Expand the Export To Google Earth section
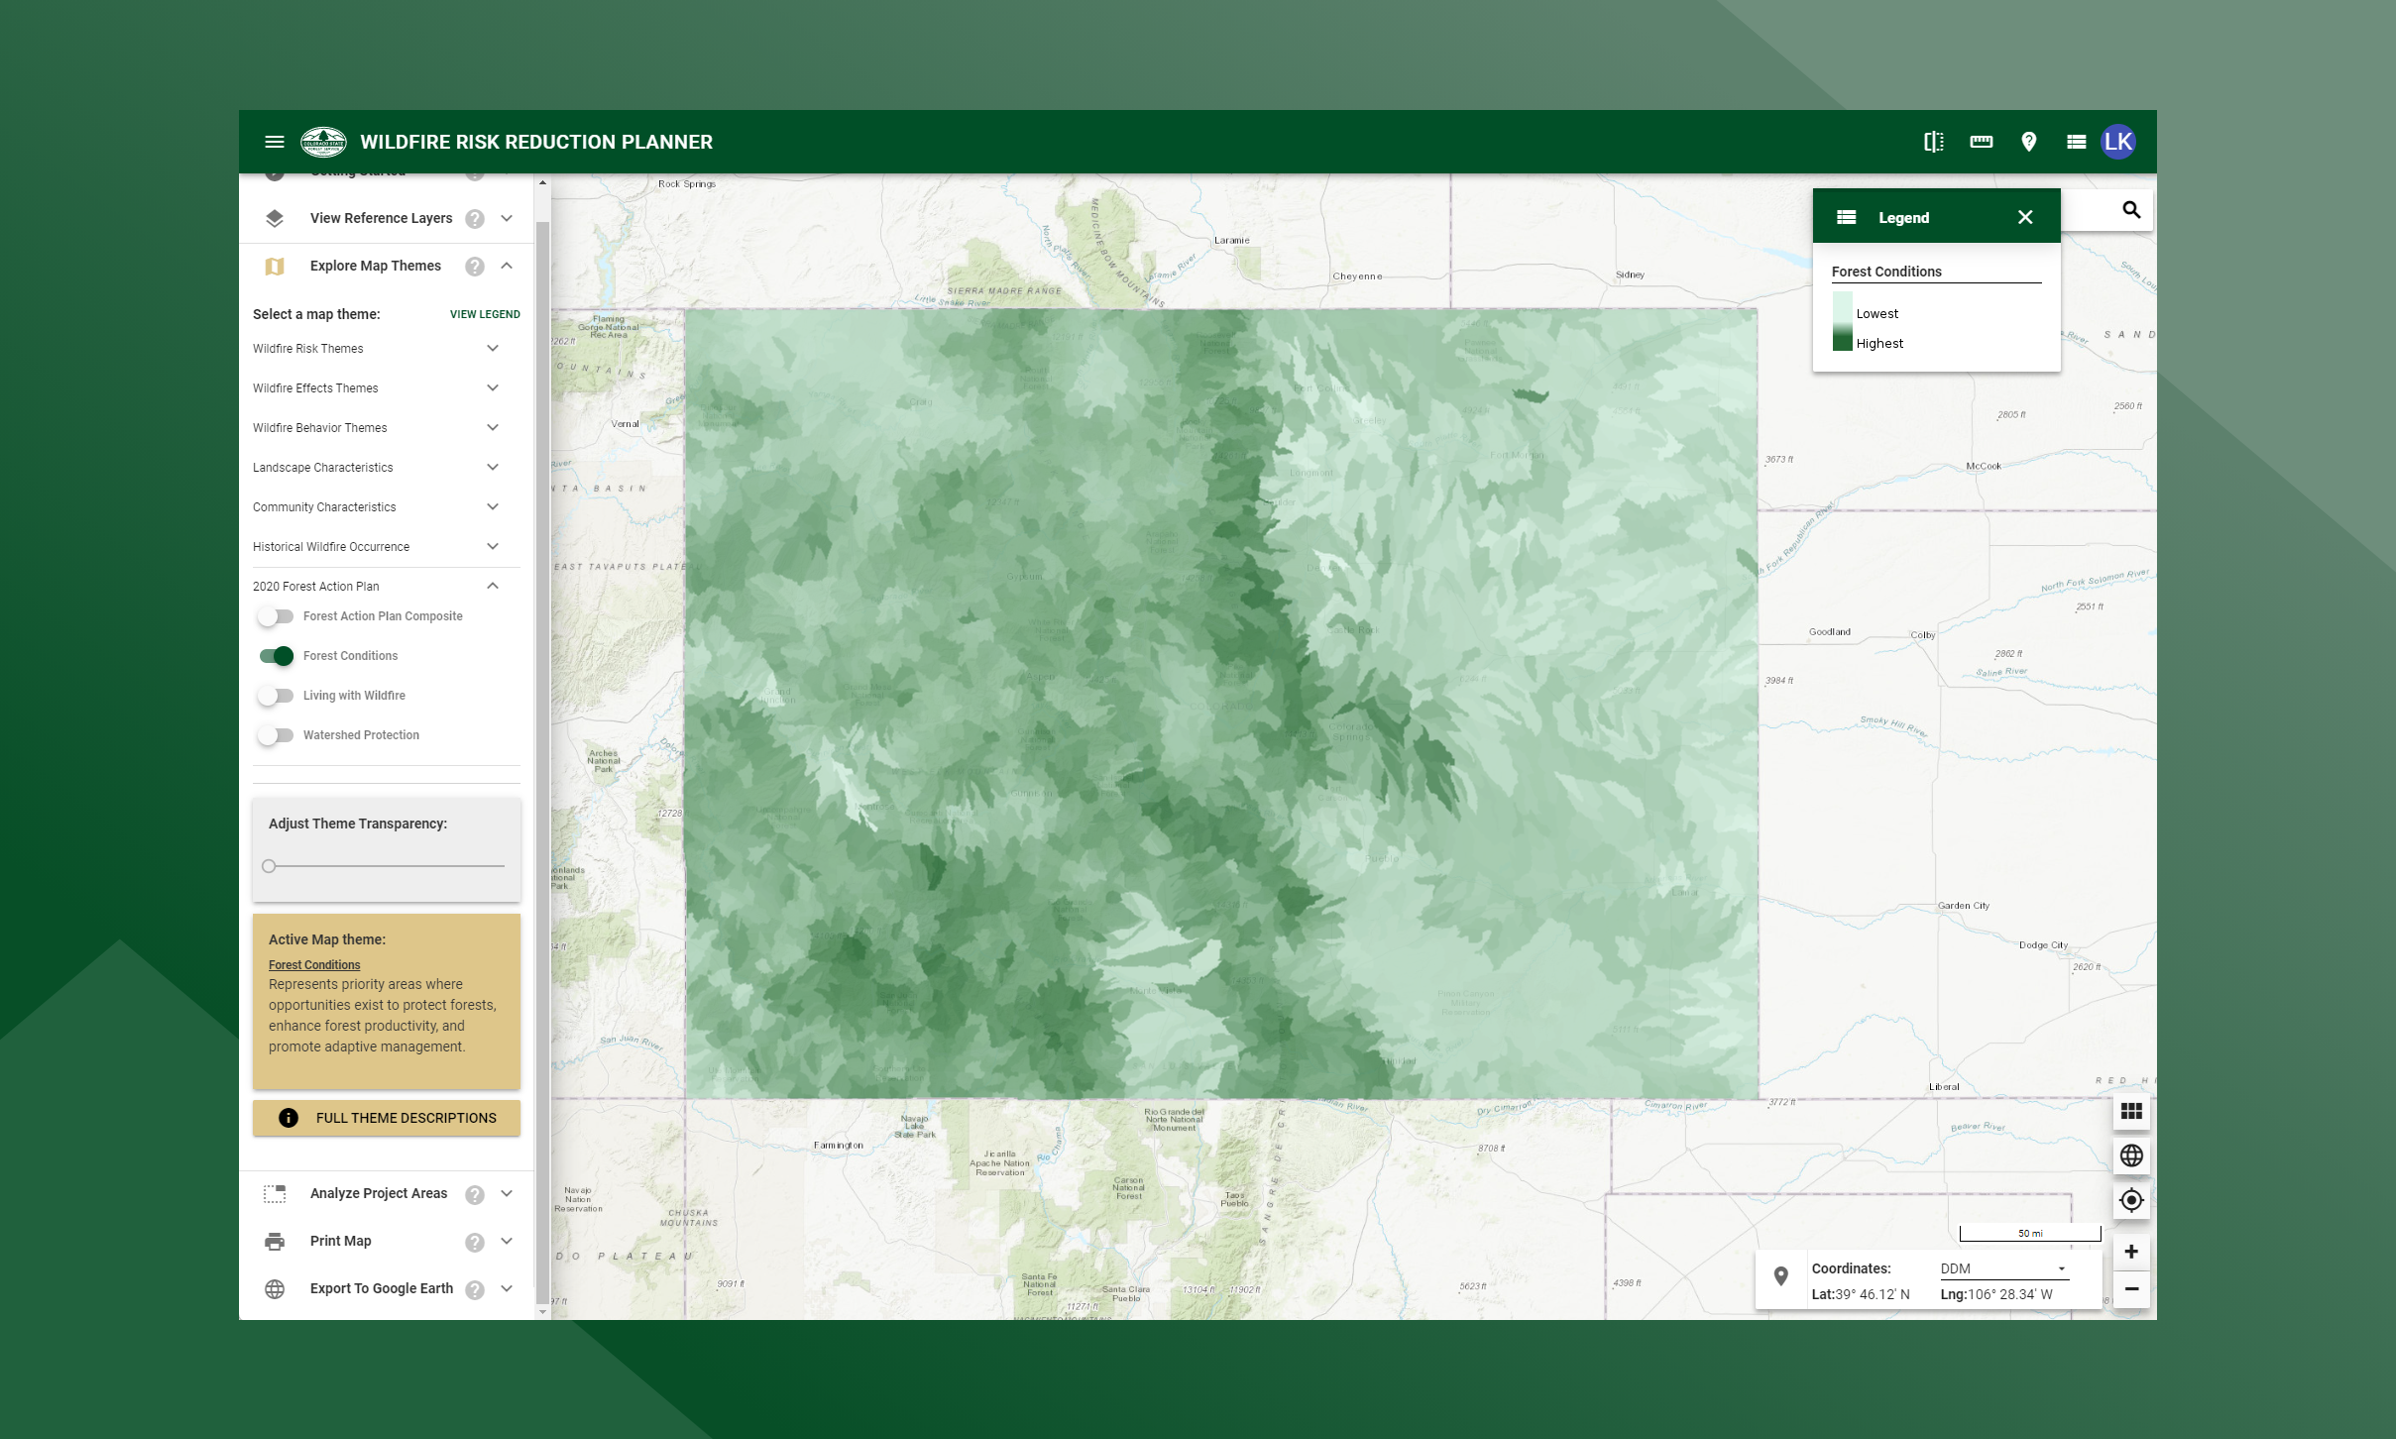The image size is (2396, 1439). [507, 1289]
